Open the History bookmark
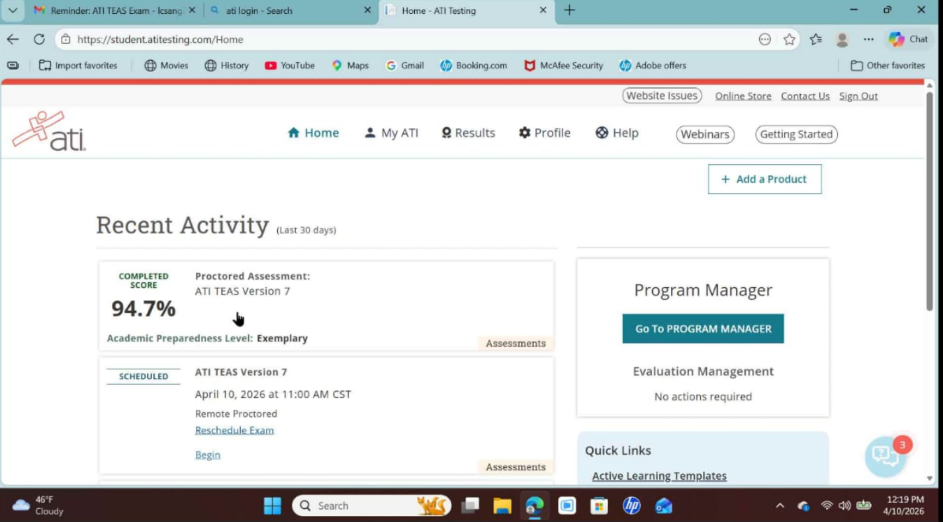 click(x=227, y=66)
